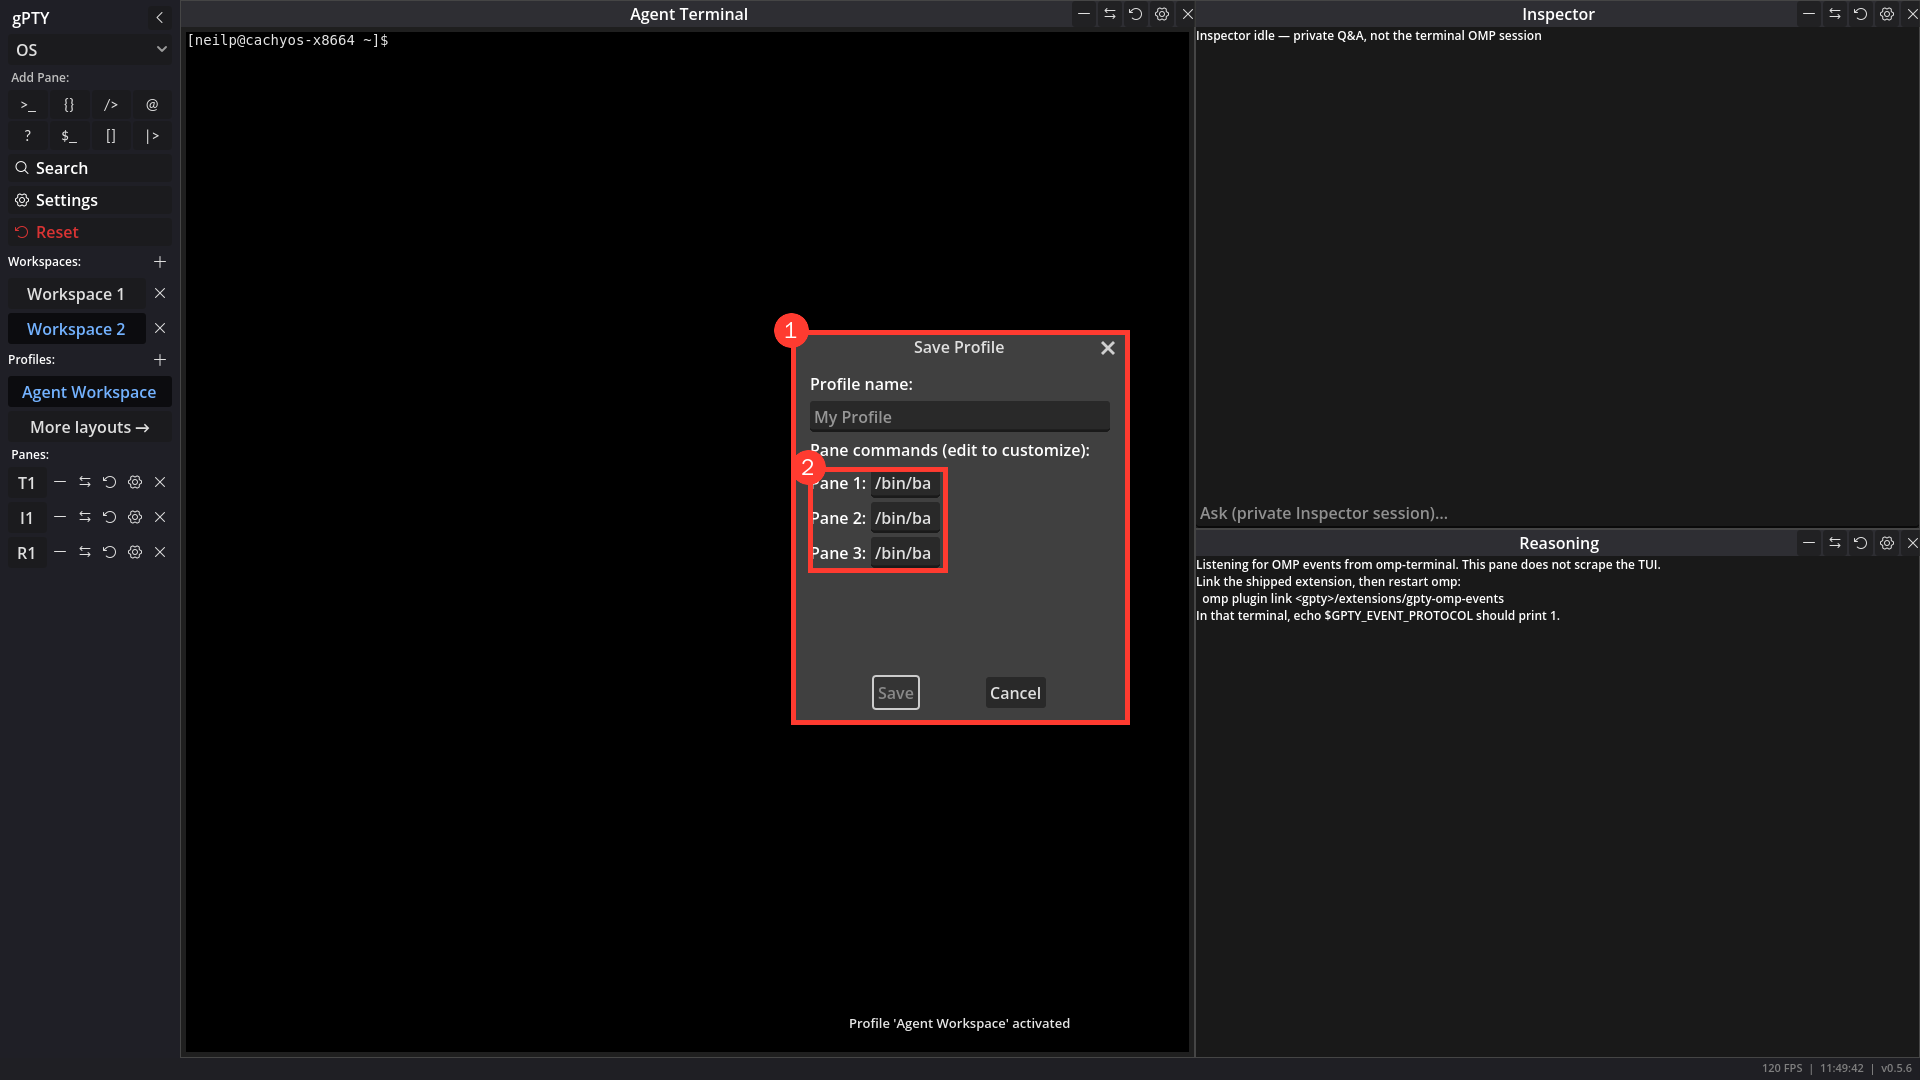Click the red Reset button
The image size is (1920, 1080).
90,232
